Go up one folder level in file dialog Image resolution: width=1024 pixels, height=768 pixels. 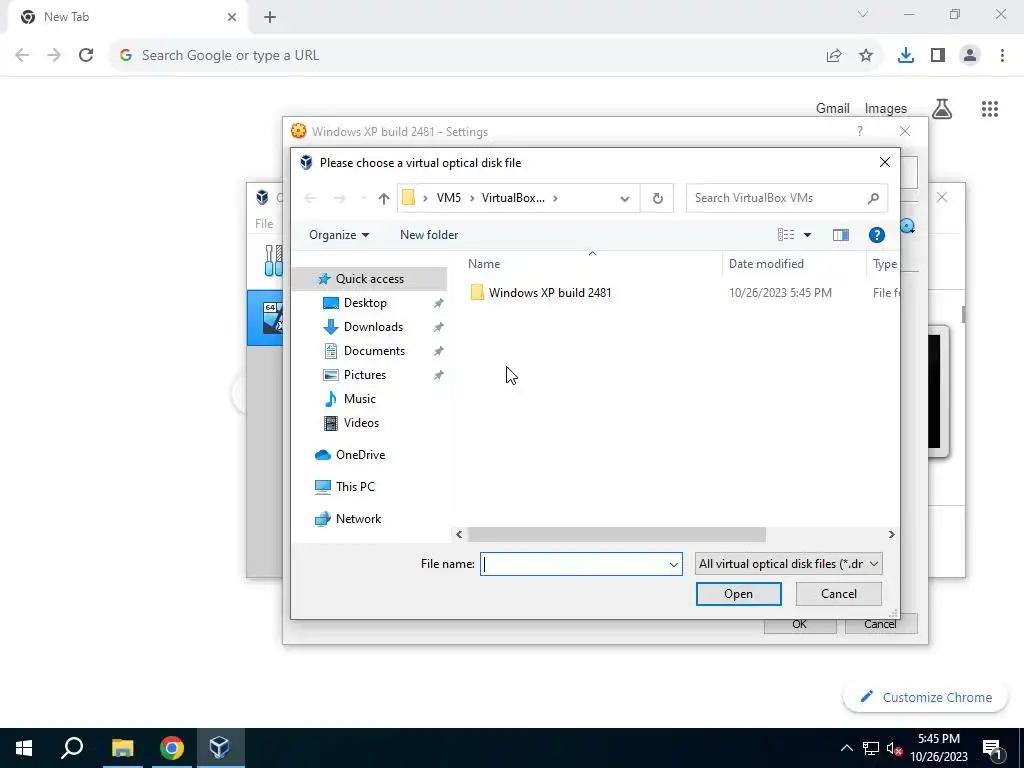[383, 199]
